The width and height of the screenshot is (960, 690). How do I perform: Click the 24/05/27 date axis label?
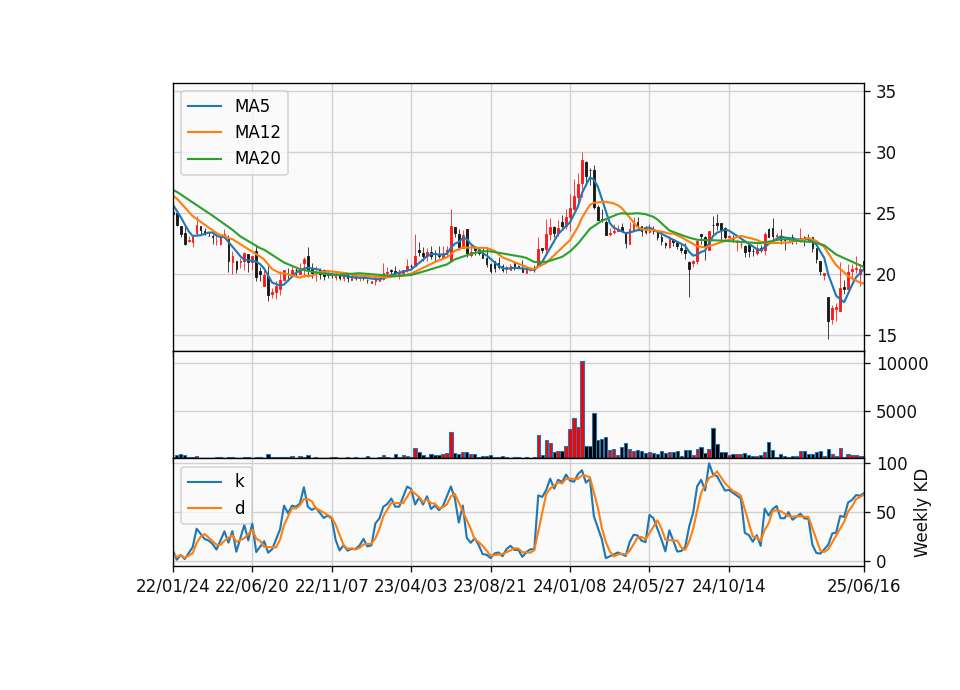coord(648,587)
